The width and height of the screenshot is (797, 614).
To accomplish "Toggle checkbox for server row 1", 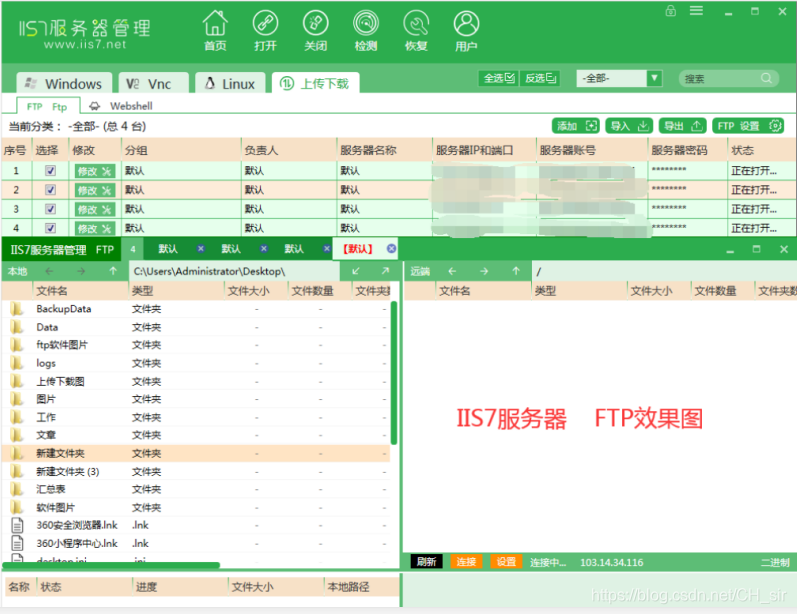I will click(x=50, y=171).
